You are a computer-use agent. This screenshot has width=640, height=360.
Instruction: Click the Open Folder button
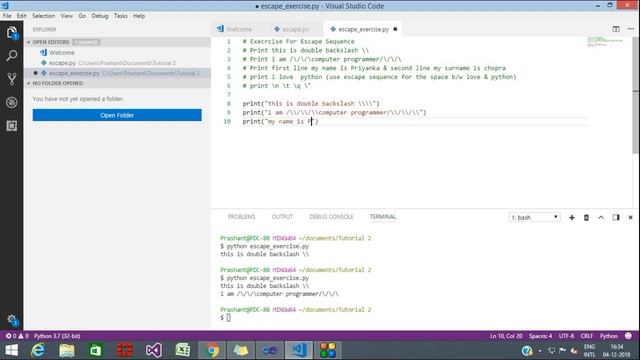(117, 115)
